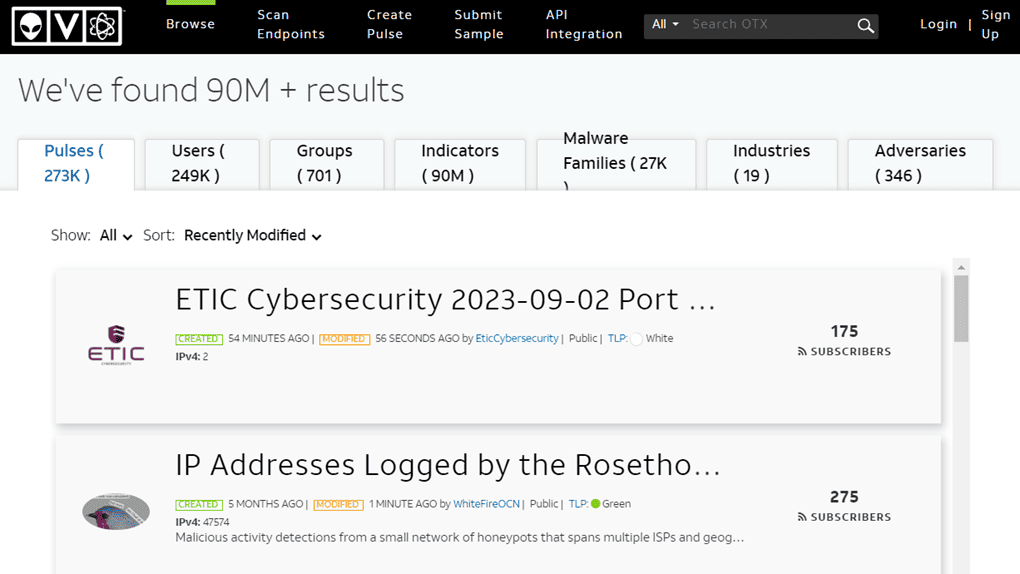Switch to the Groups (701) tab
The height and width of the screenshot is (574, 1020).
pyautogui.click(x=327, y=164)
